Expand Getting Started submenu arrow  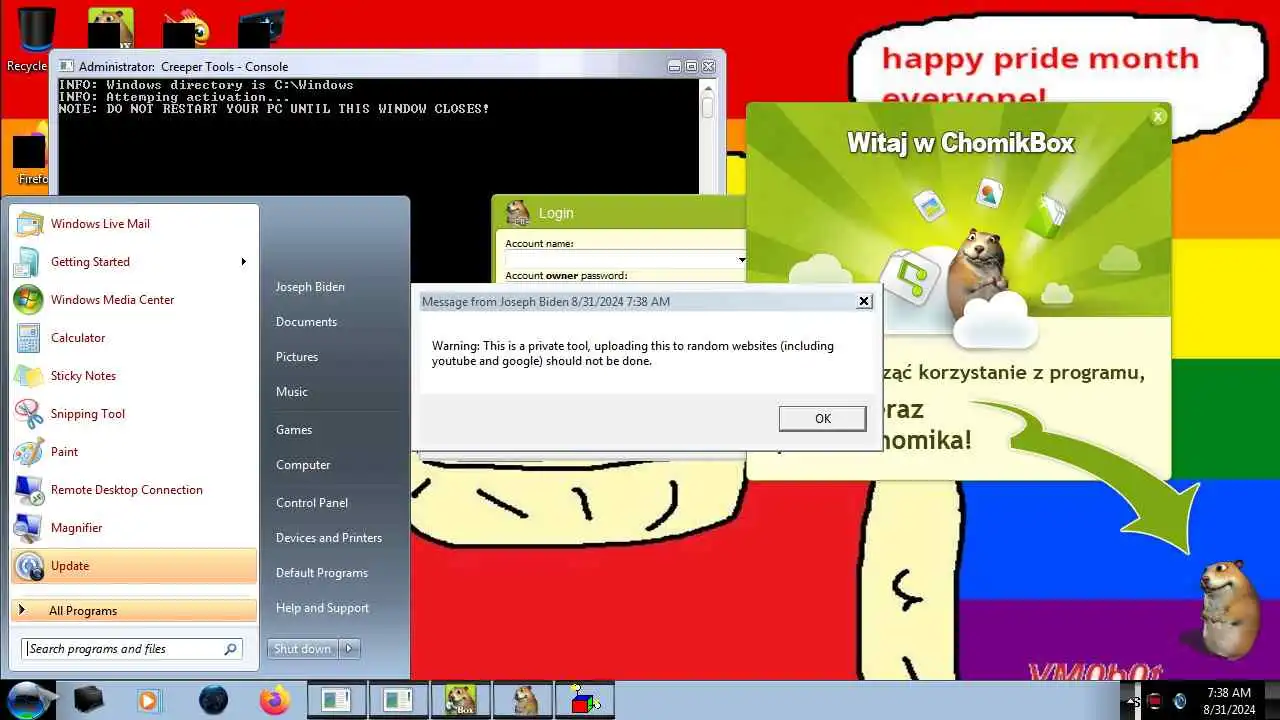coord(243,262)
